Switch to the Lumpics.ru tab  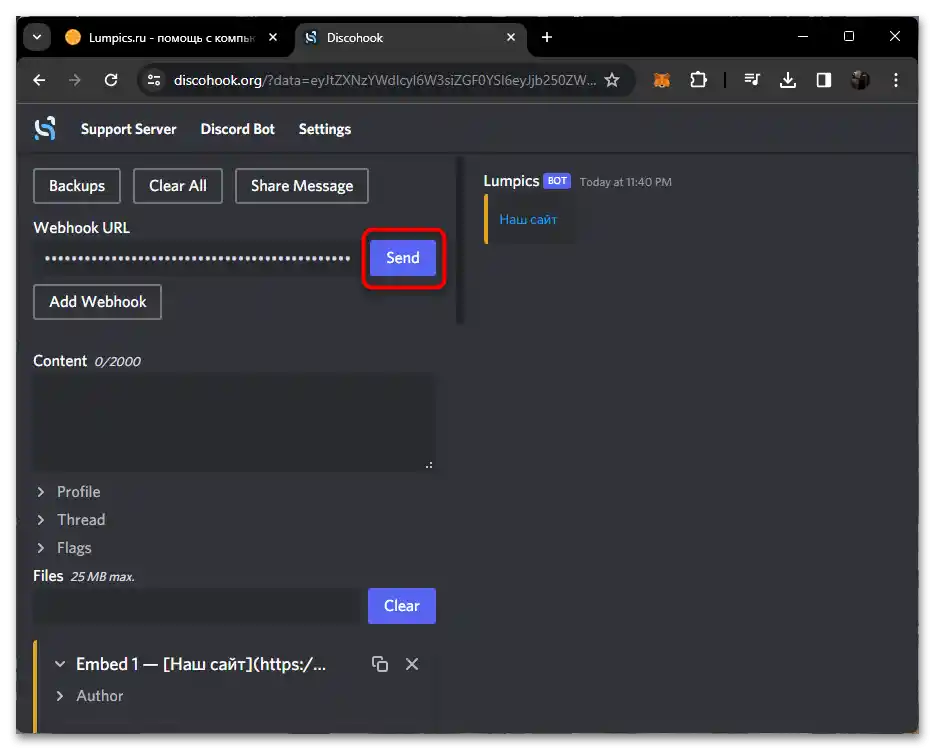(x=171, y=38)
